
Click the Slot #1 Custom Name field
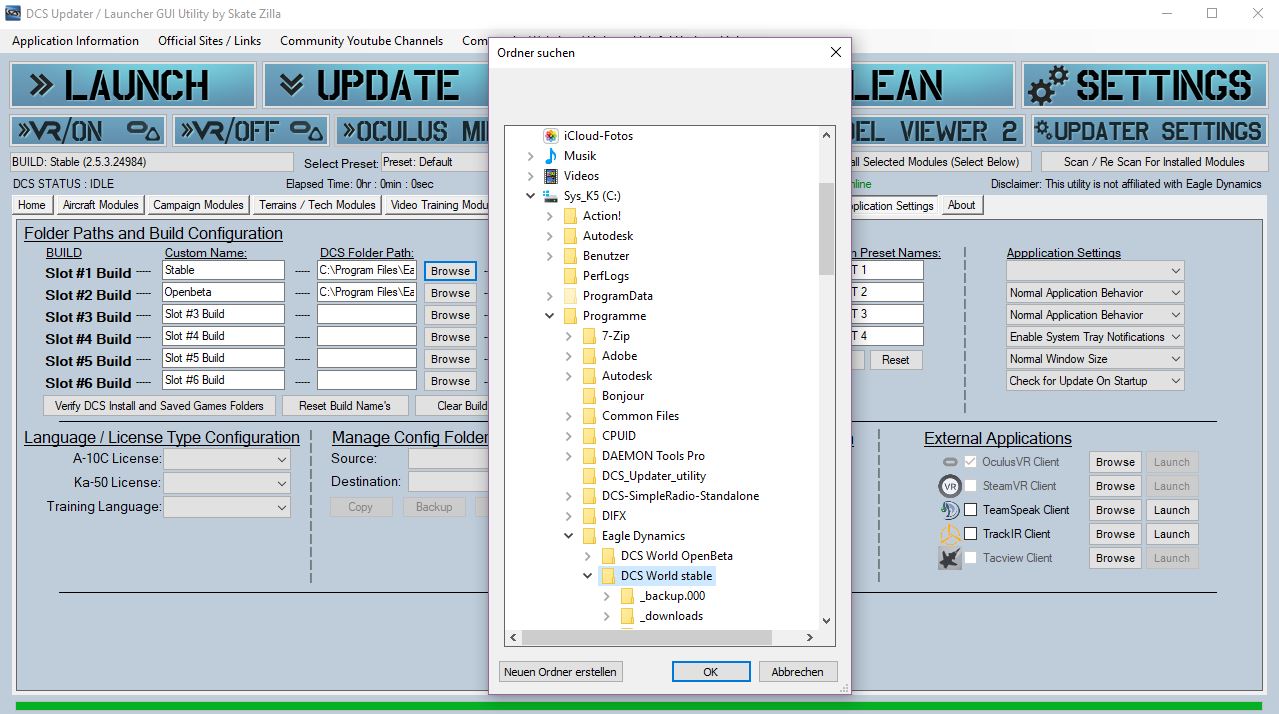pyautogui.click(x=224, y=270)
